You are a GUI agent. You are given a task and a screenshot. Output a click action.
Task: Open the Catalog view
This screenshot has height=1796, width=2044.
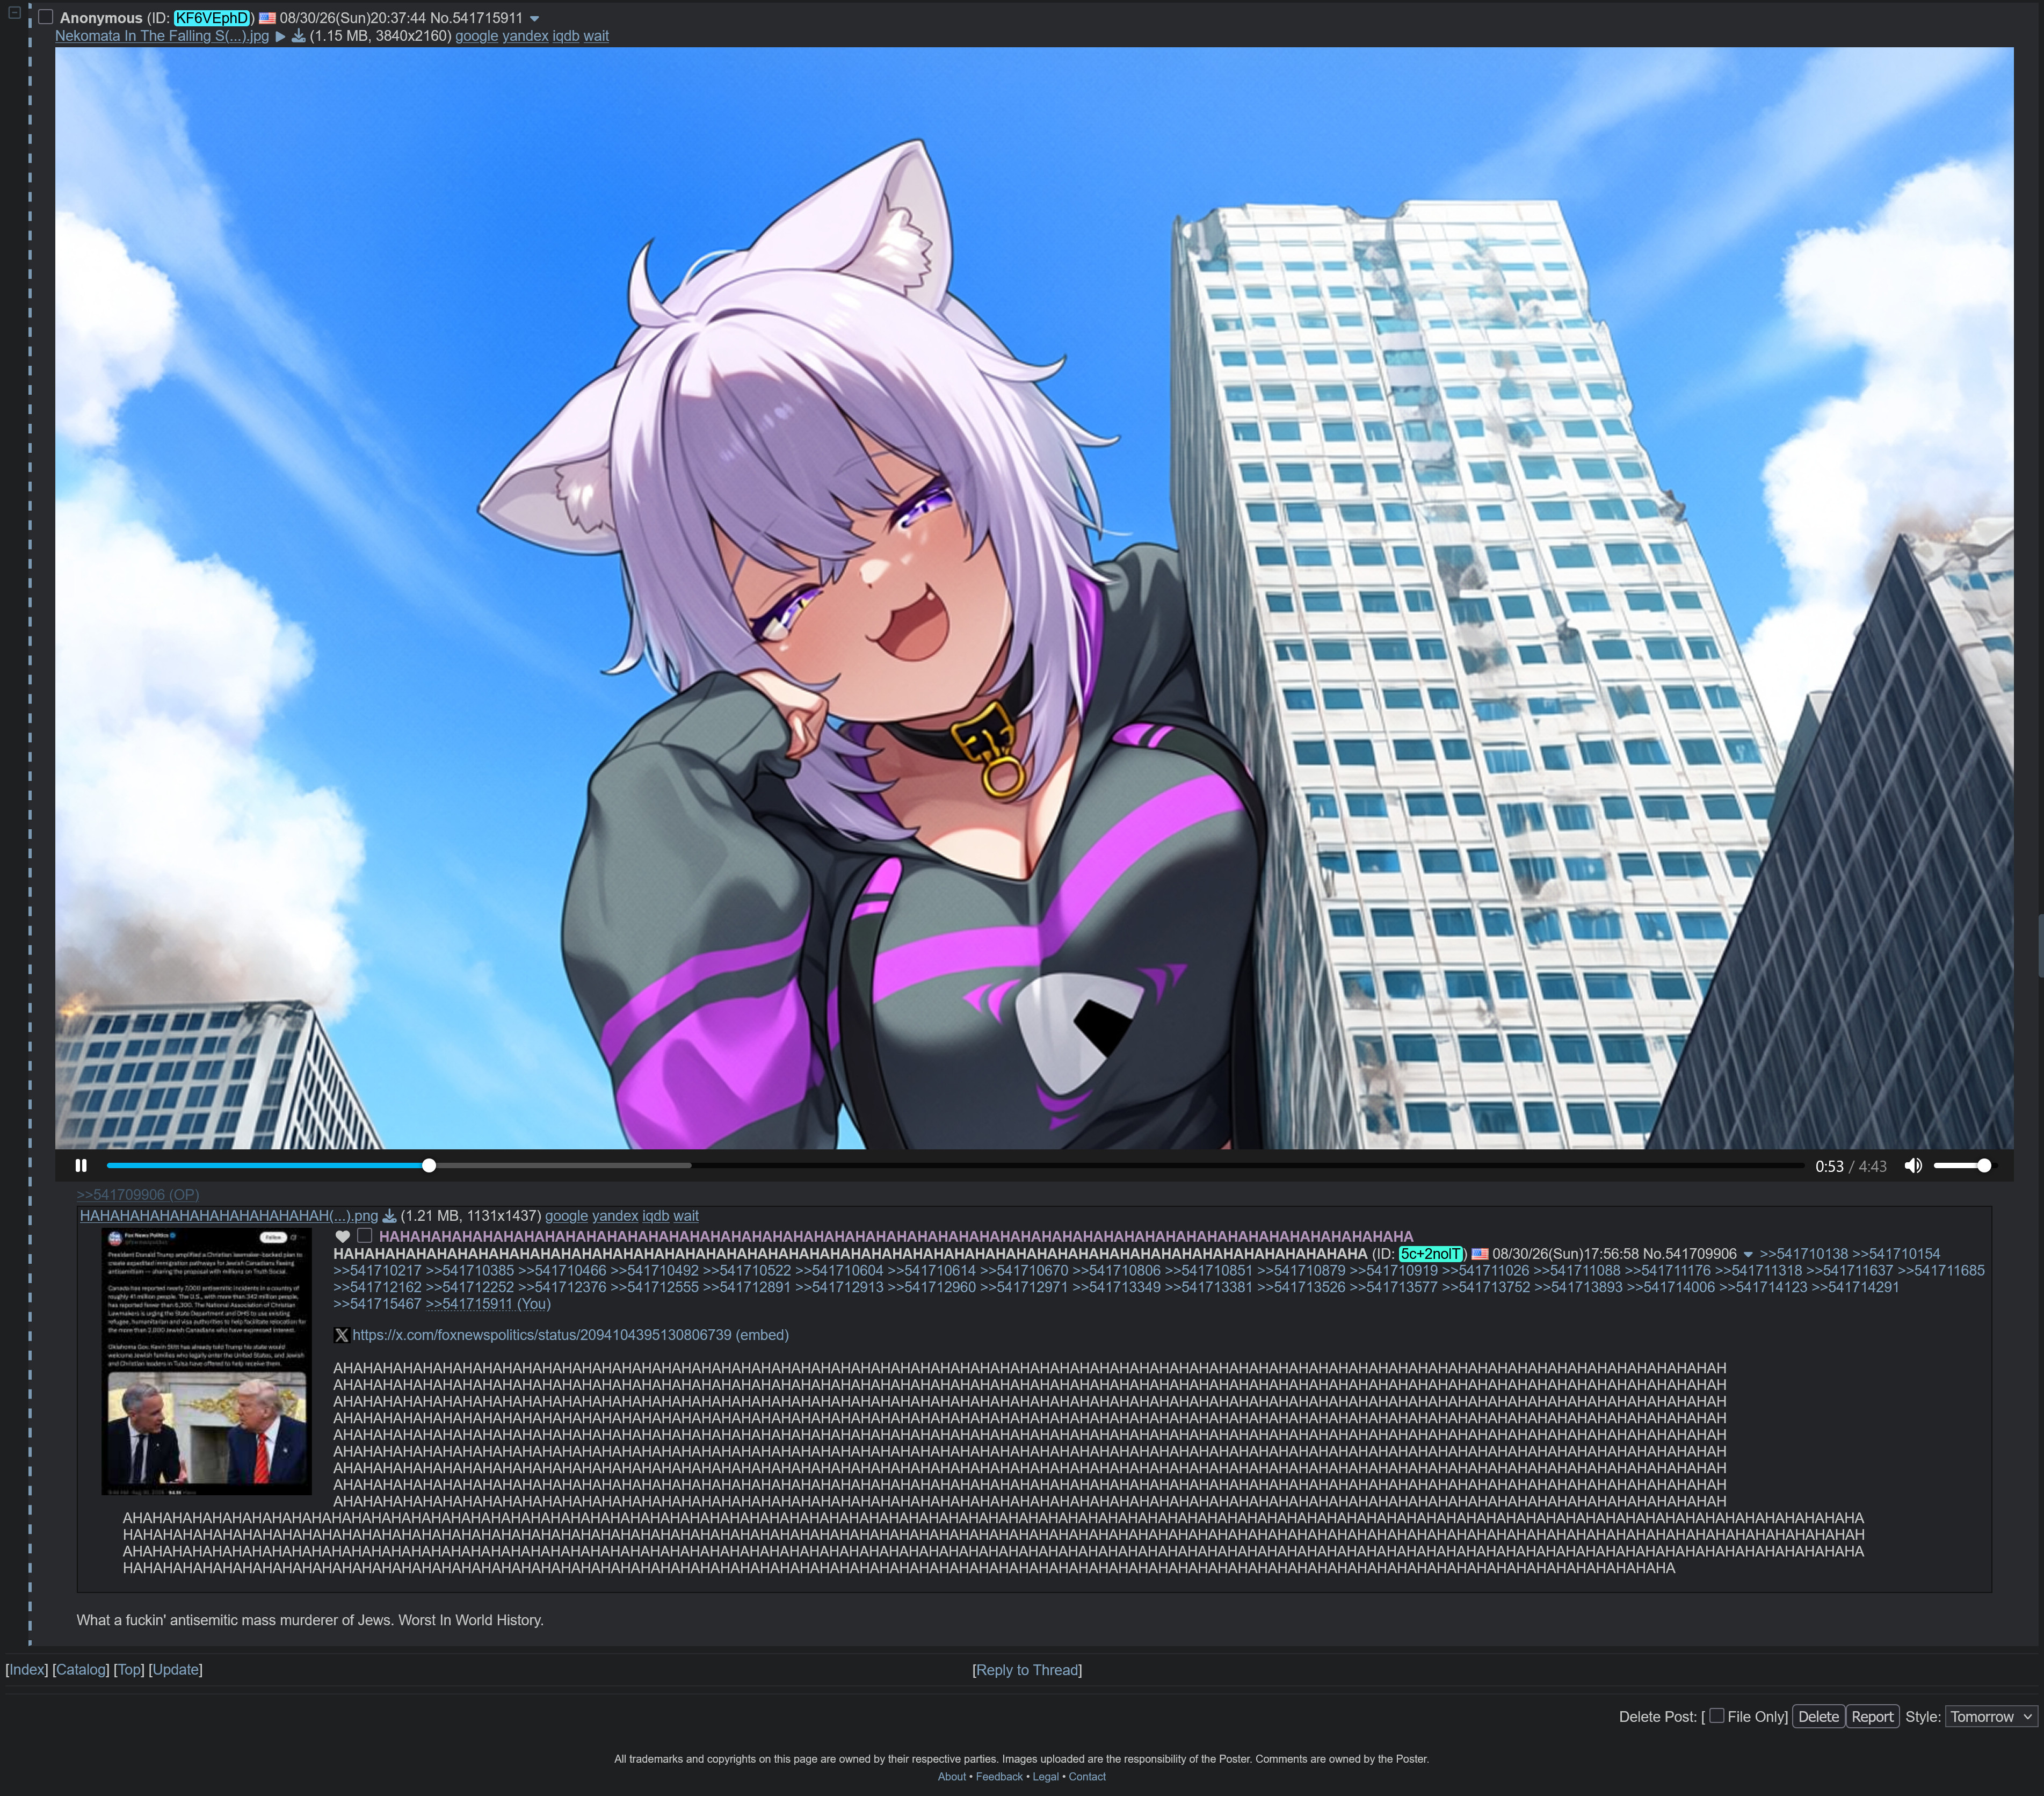click(81, 1670)
